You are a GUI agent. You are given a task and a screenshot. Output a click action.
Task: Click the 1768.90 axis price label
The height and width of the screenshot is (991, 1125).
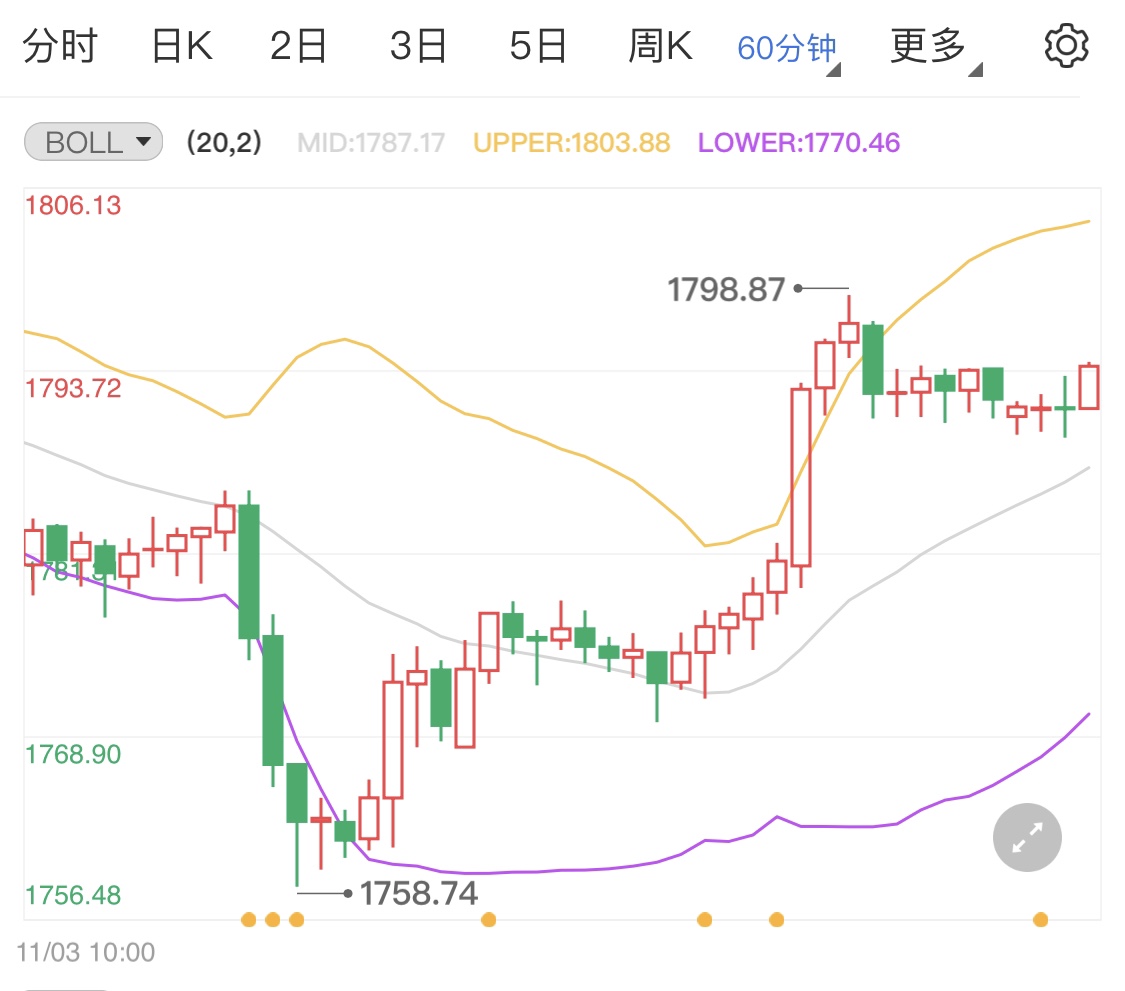click(x=73, y=755)
